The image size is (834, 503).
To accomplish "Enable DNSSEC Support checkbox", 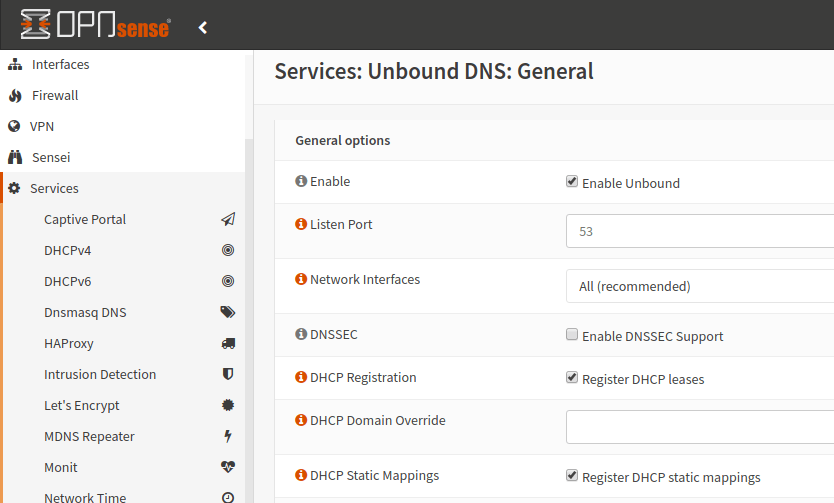I will point(572,335).
